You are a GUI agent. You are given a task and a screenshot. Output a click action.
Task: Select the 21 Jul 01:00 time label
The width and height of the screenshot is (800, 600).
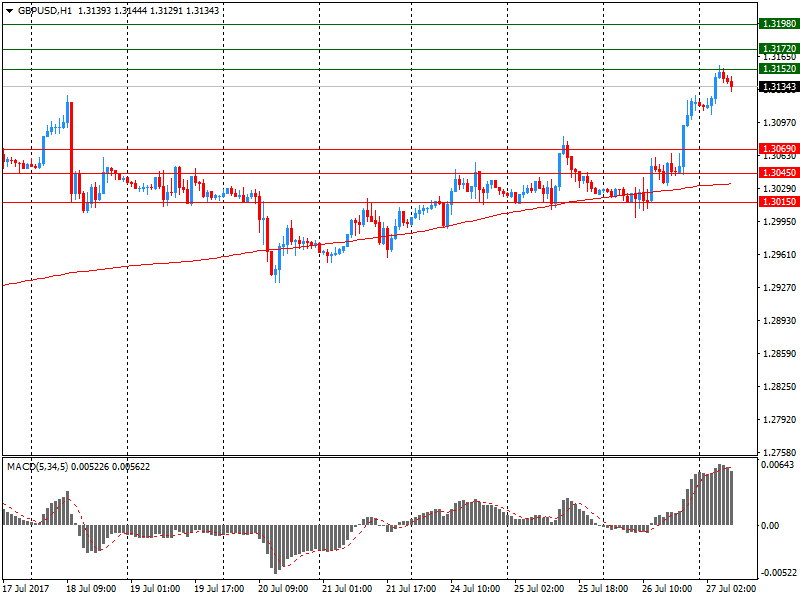click(347, 589)
